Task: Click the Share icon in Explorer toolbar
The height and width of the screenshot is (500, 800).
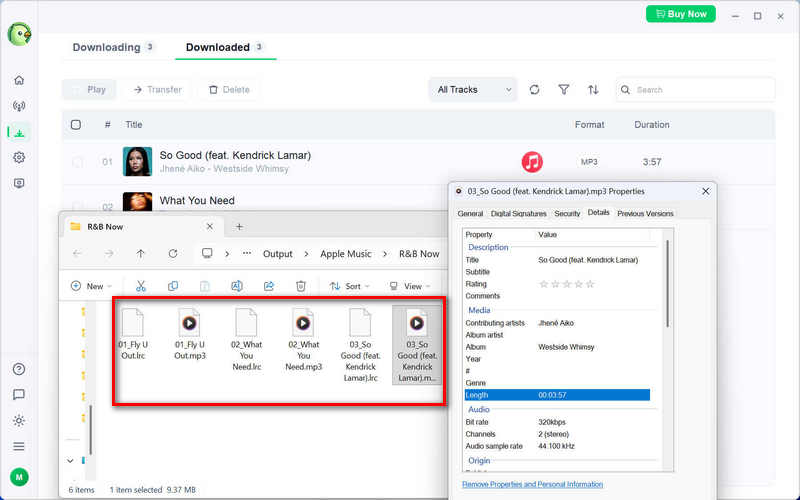Action: (x=269, y=286)
